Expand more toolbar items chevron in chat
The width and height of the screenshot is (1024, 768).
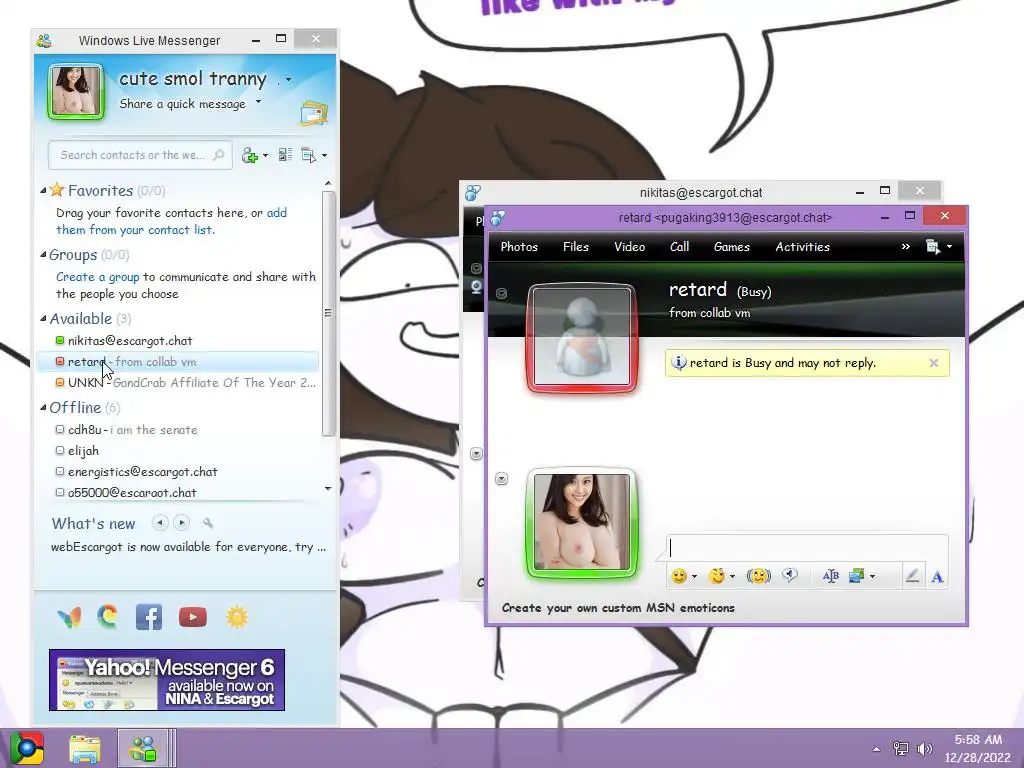906,246
